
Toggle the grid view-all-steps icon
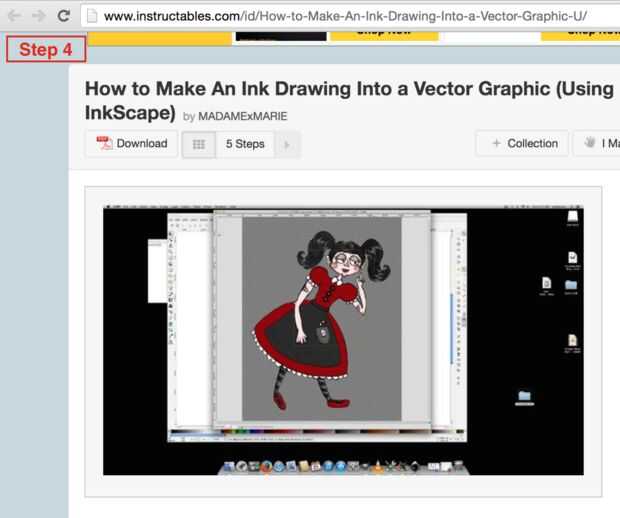coord(199,145)
